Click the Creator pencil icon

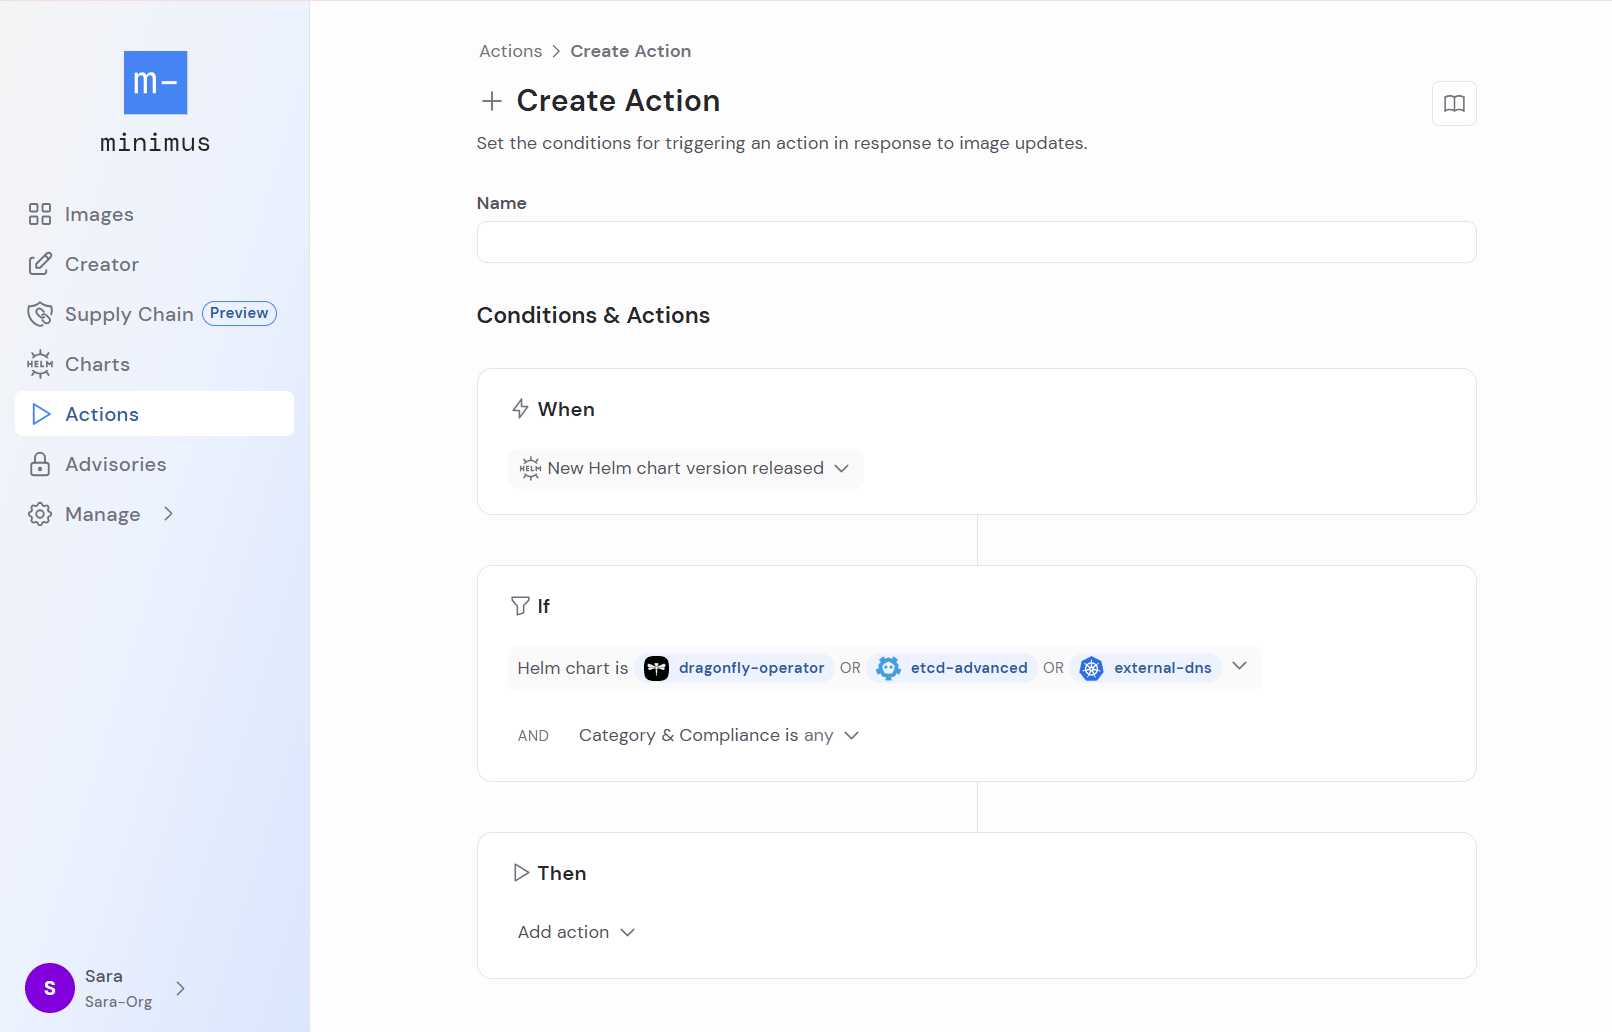pos(40,264)
